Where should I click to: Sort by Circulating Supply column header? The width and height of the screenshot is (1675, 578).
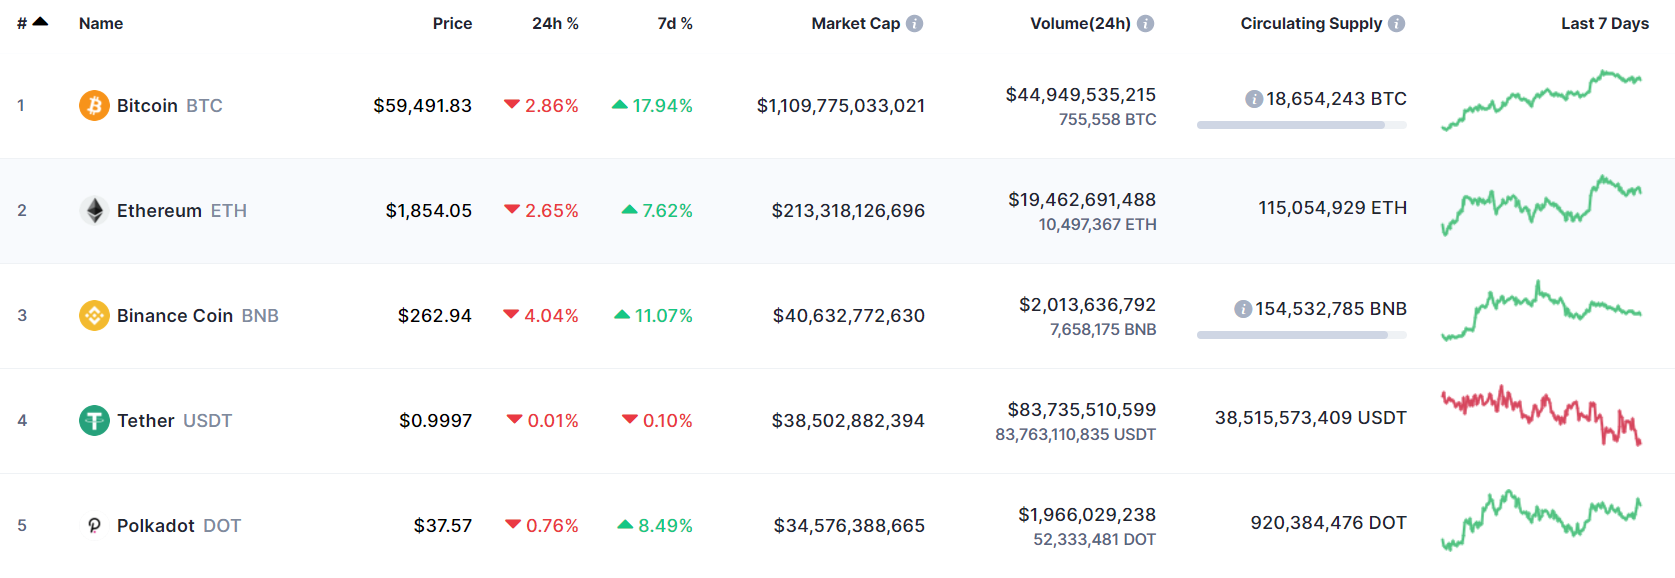coord(1311,23)
